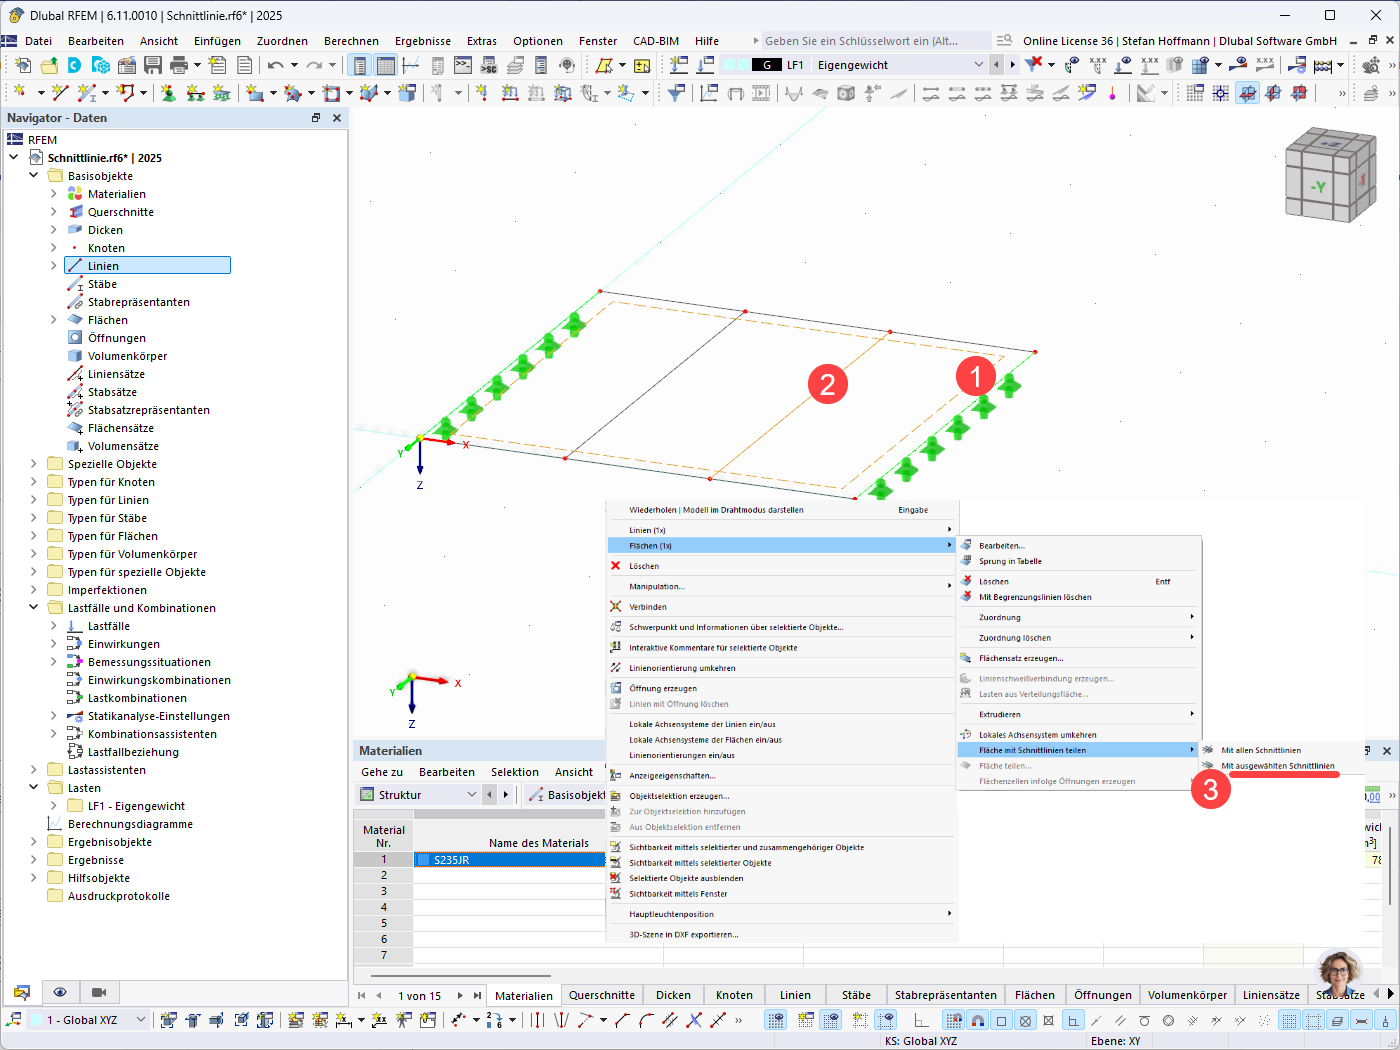Screen dimensions: 1400x1050
Task: Go to next load case with right arrow
Action: 1012,64
